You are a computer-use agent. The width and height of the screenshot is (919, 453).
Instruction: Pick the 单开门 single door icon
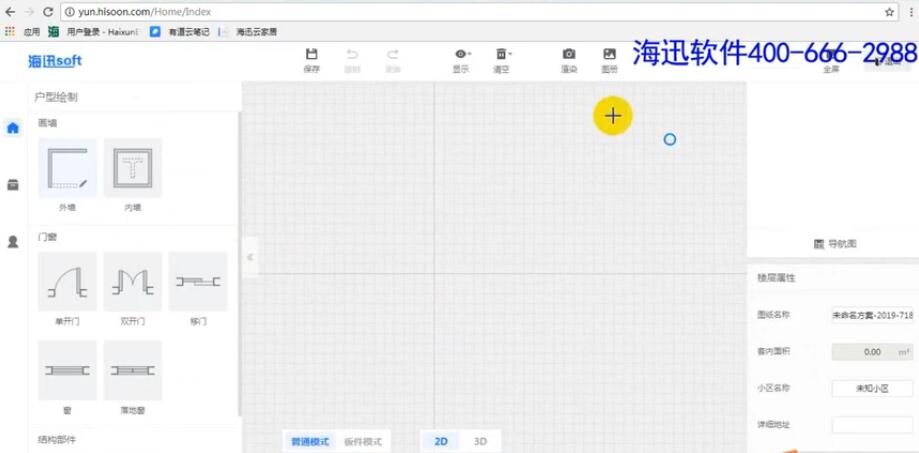[x=67, y=281]
